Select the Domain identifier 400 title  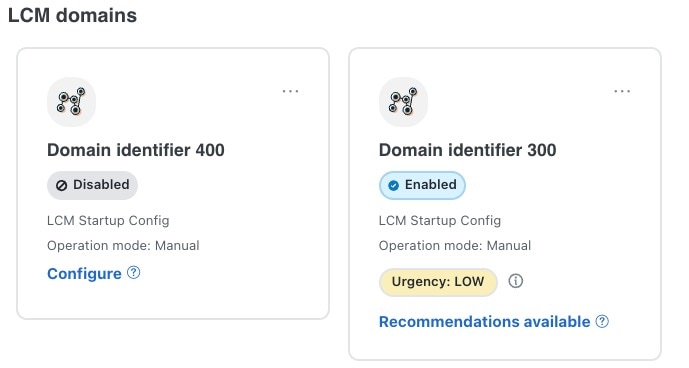pos(136,150)
